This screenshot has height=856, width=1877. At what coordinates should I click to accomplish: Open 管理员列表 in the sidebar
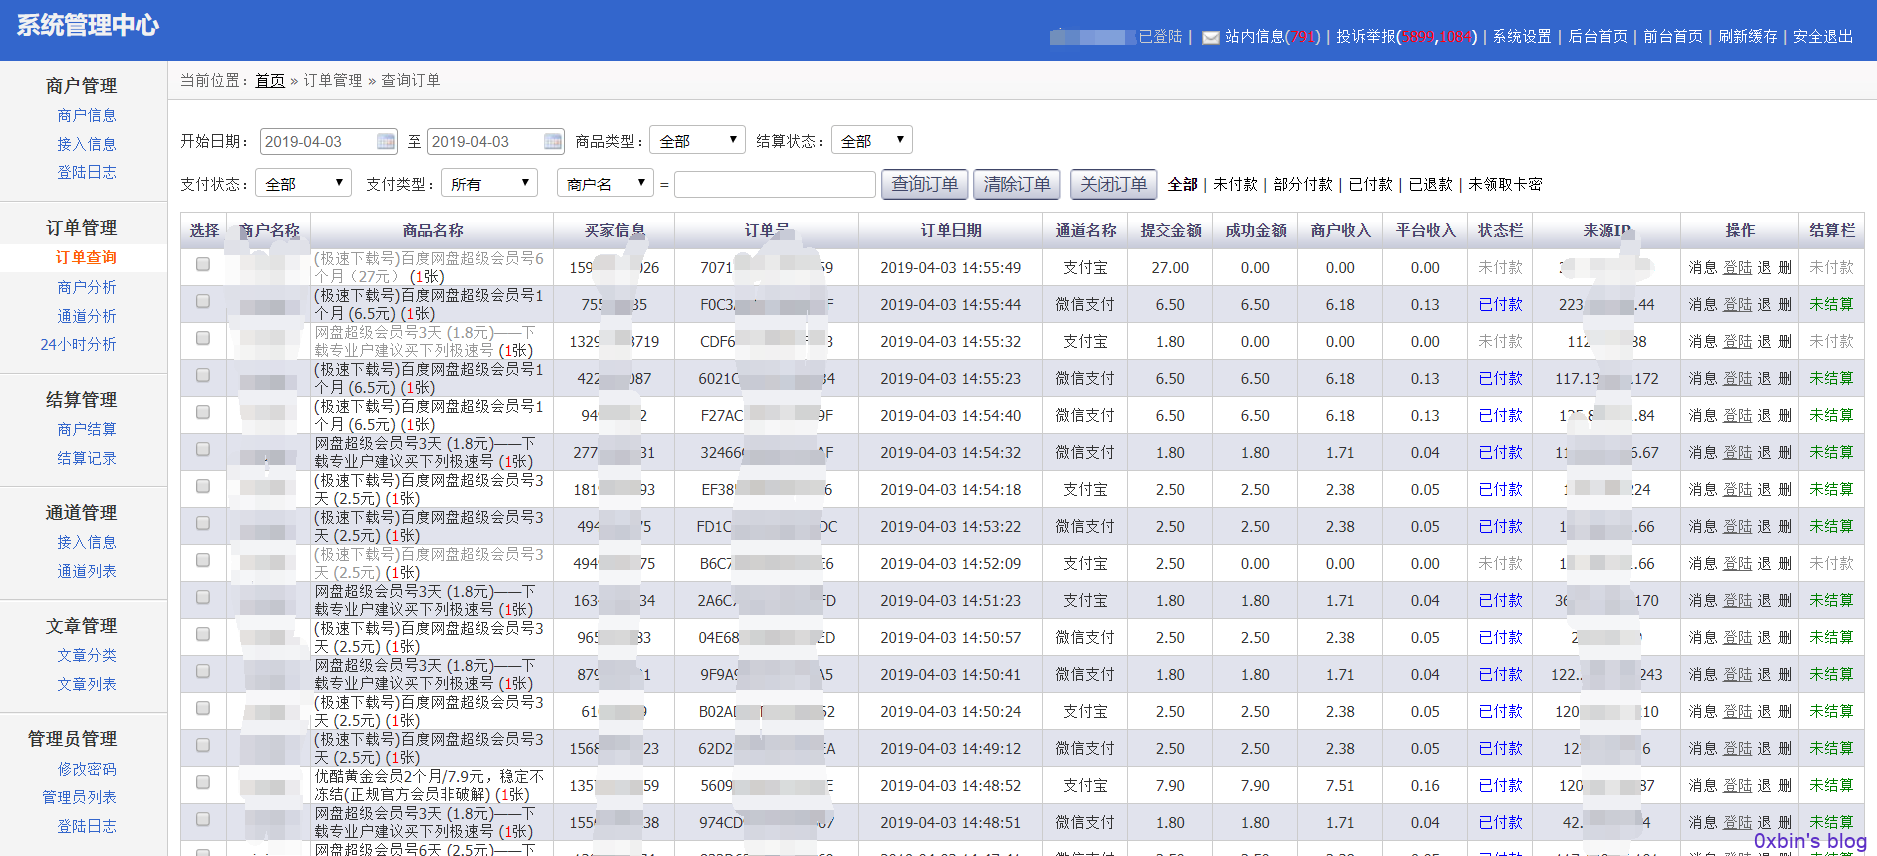click(79, 797)
